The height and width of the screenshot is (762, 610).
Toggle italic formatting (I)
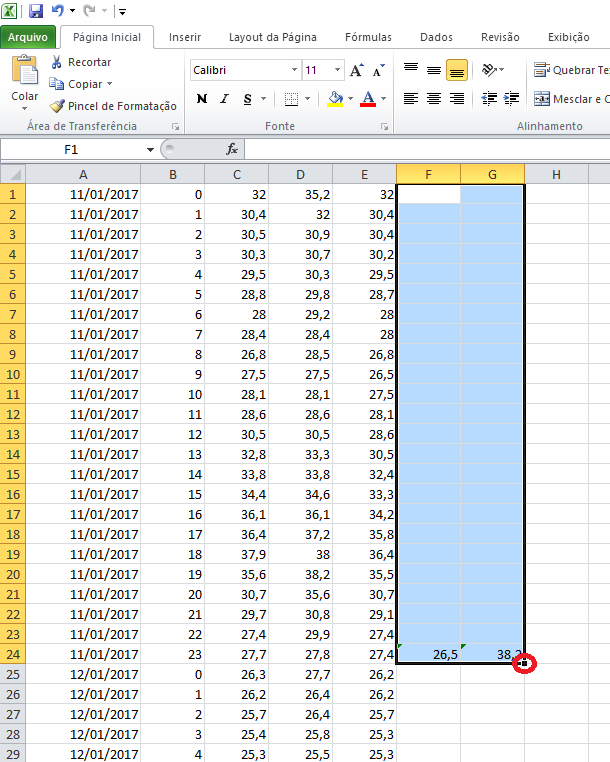tap(224, 99)
